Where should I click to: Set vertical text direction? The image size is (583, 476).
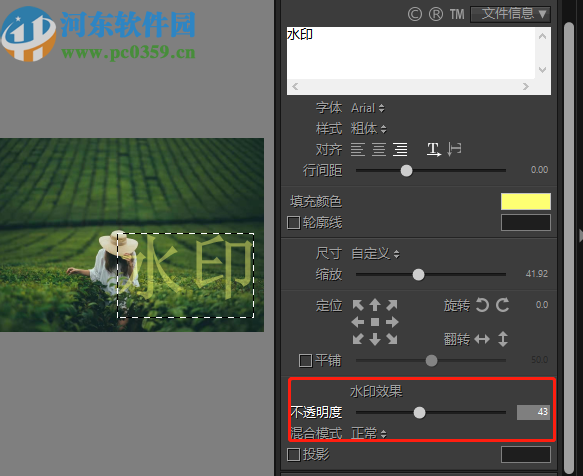[x=454, y=149]
